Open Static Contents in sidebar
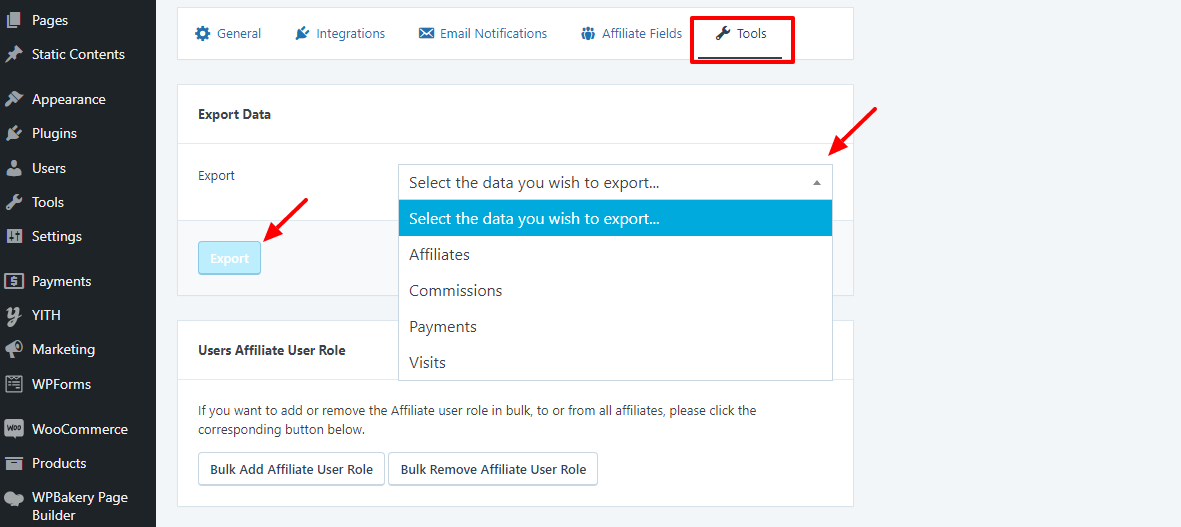Image resolution: width=1181 pixels, height=527 pixels. click(x=78, y=54)
